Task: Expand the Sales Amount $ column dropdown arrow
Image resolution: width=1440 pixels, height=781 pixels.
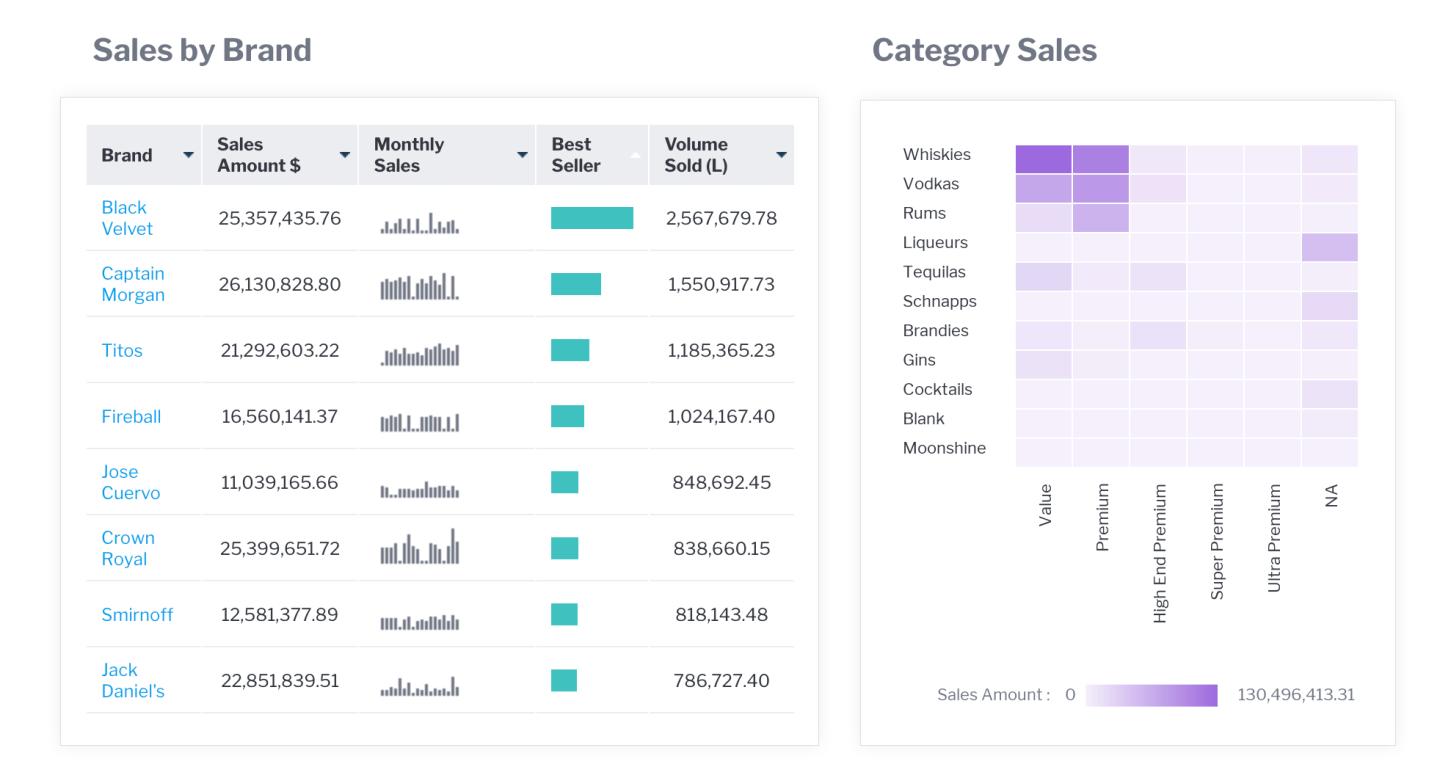Action: click(345, 156)
